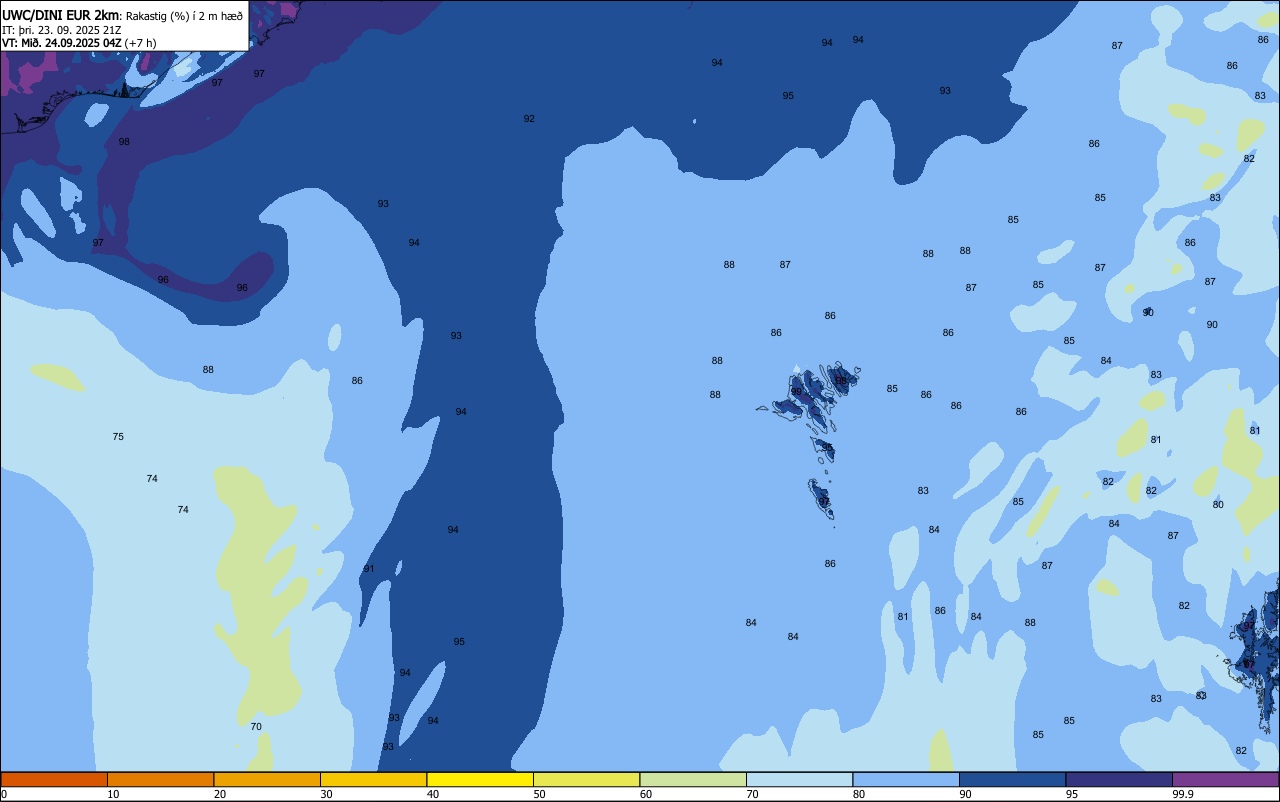
Task: Click the purple legend swatch above 99.9
Action: 1225,779
